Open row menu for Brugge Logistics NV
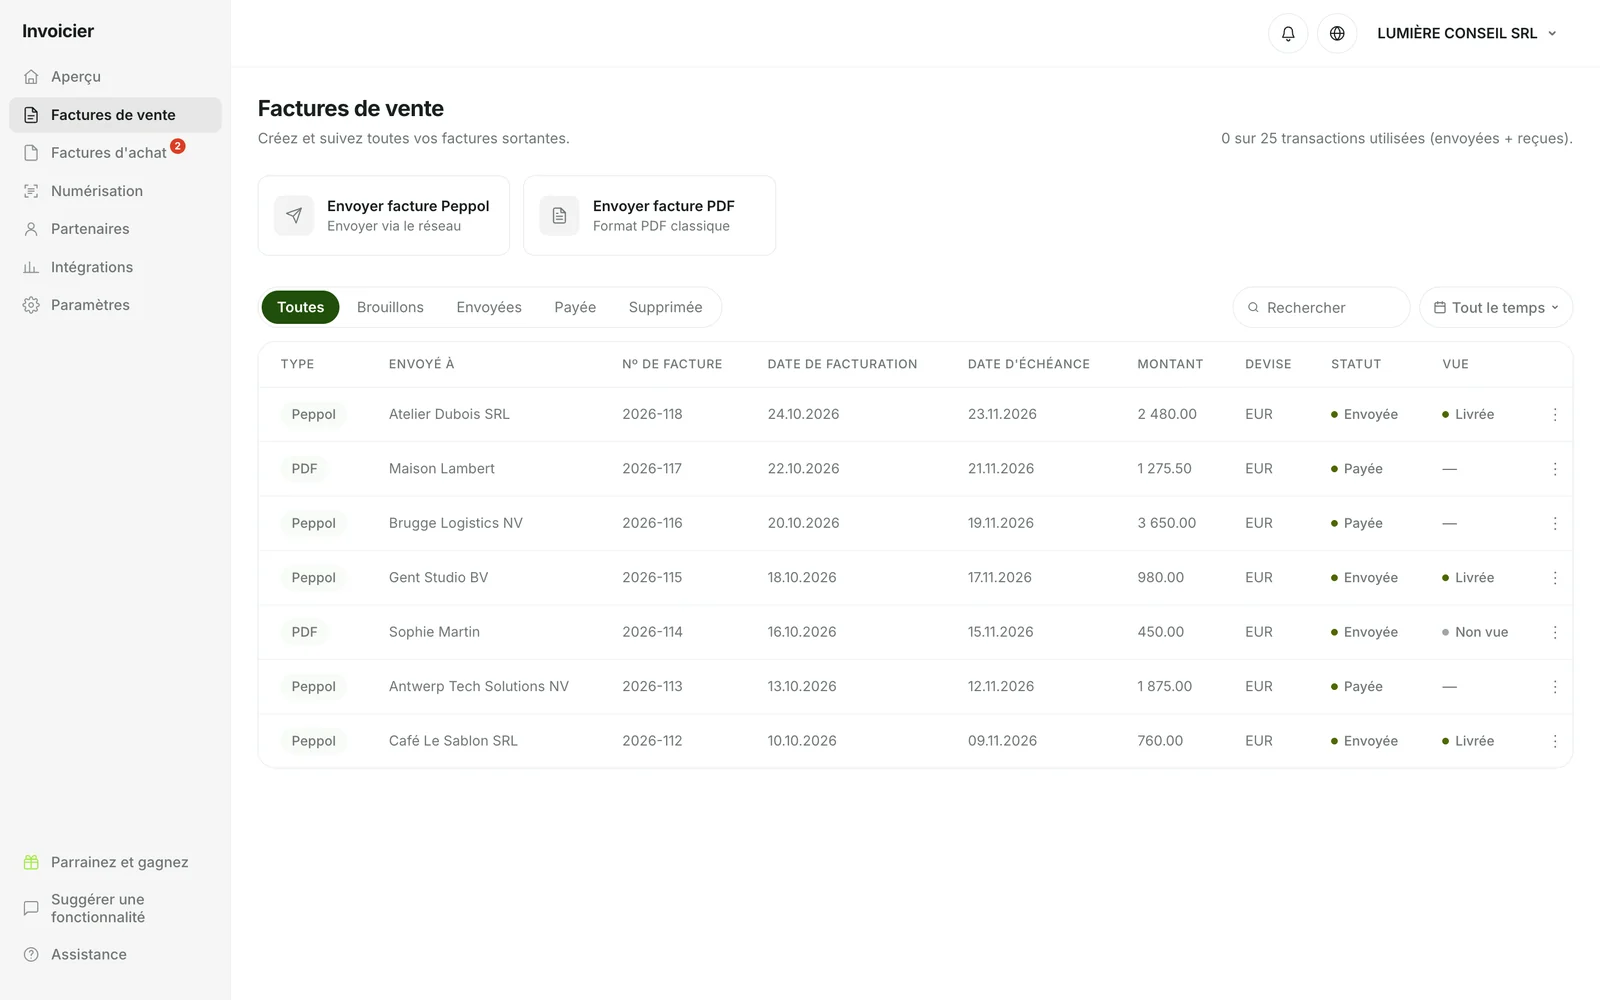The width and height of the screenshot is (1600, 1000). pyautogui.click(x=1555, y=523)
